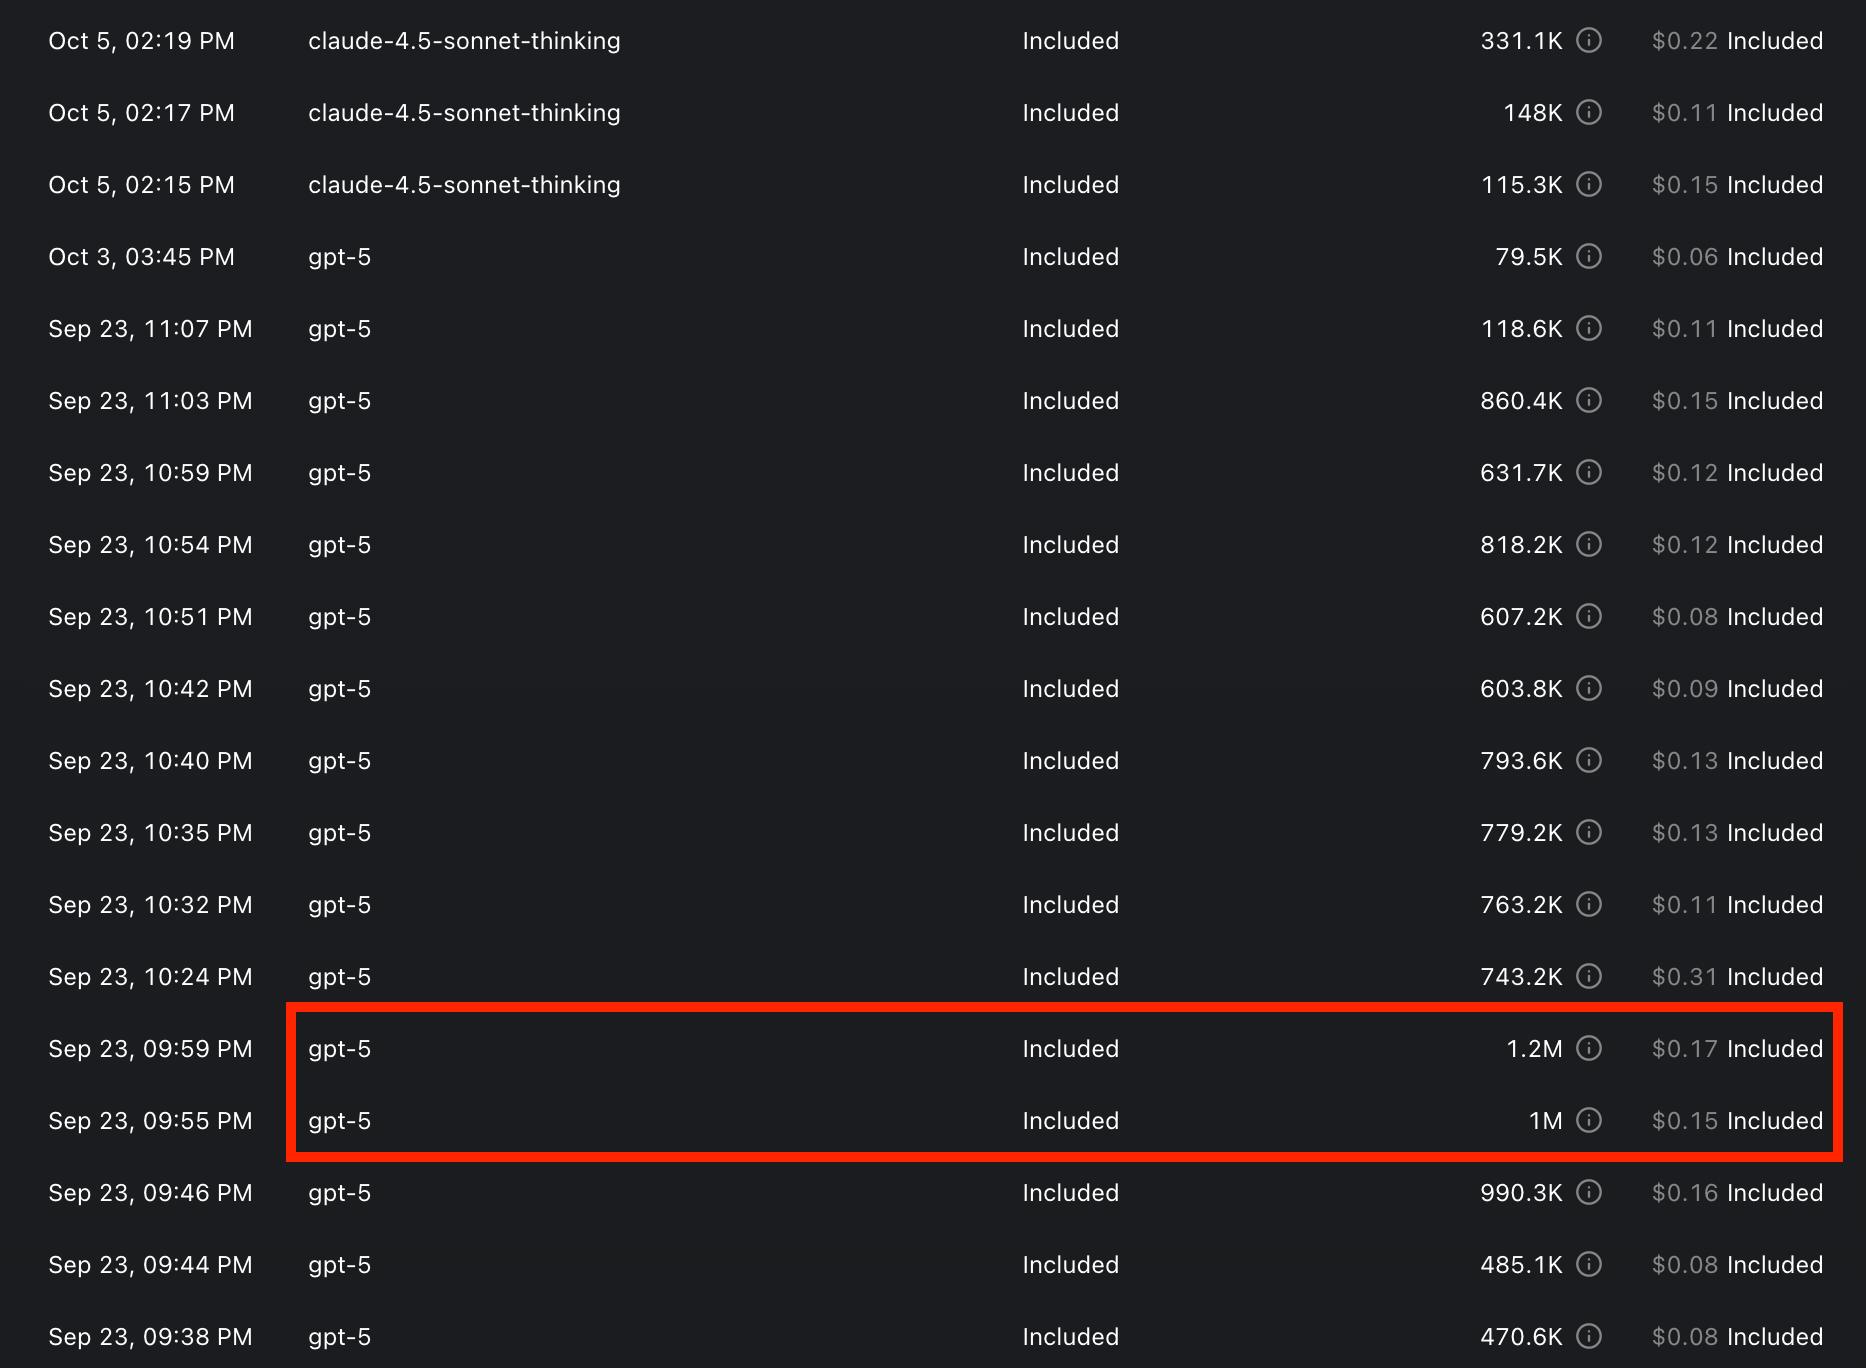Image resolution: width=1866 pixels, height=1368 pixels.
Task: Show token details for 860.4K row
Action: 1589,400
